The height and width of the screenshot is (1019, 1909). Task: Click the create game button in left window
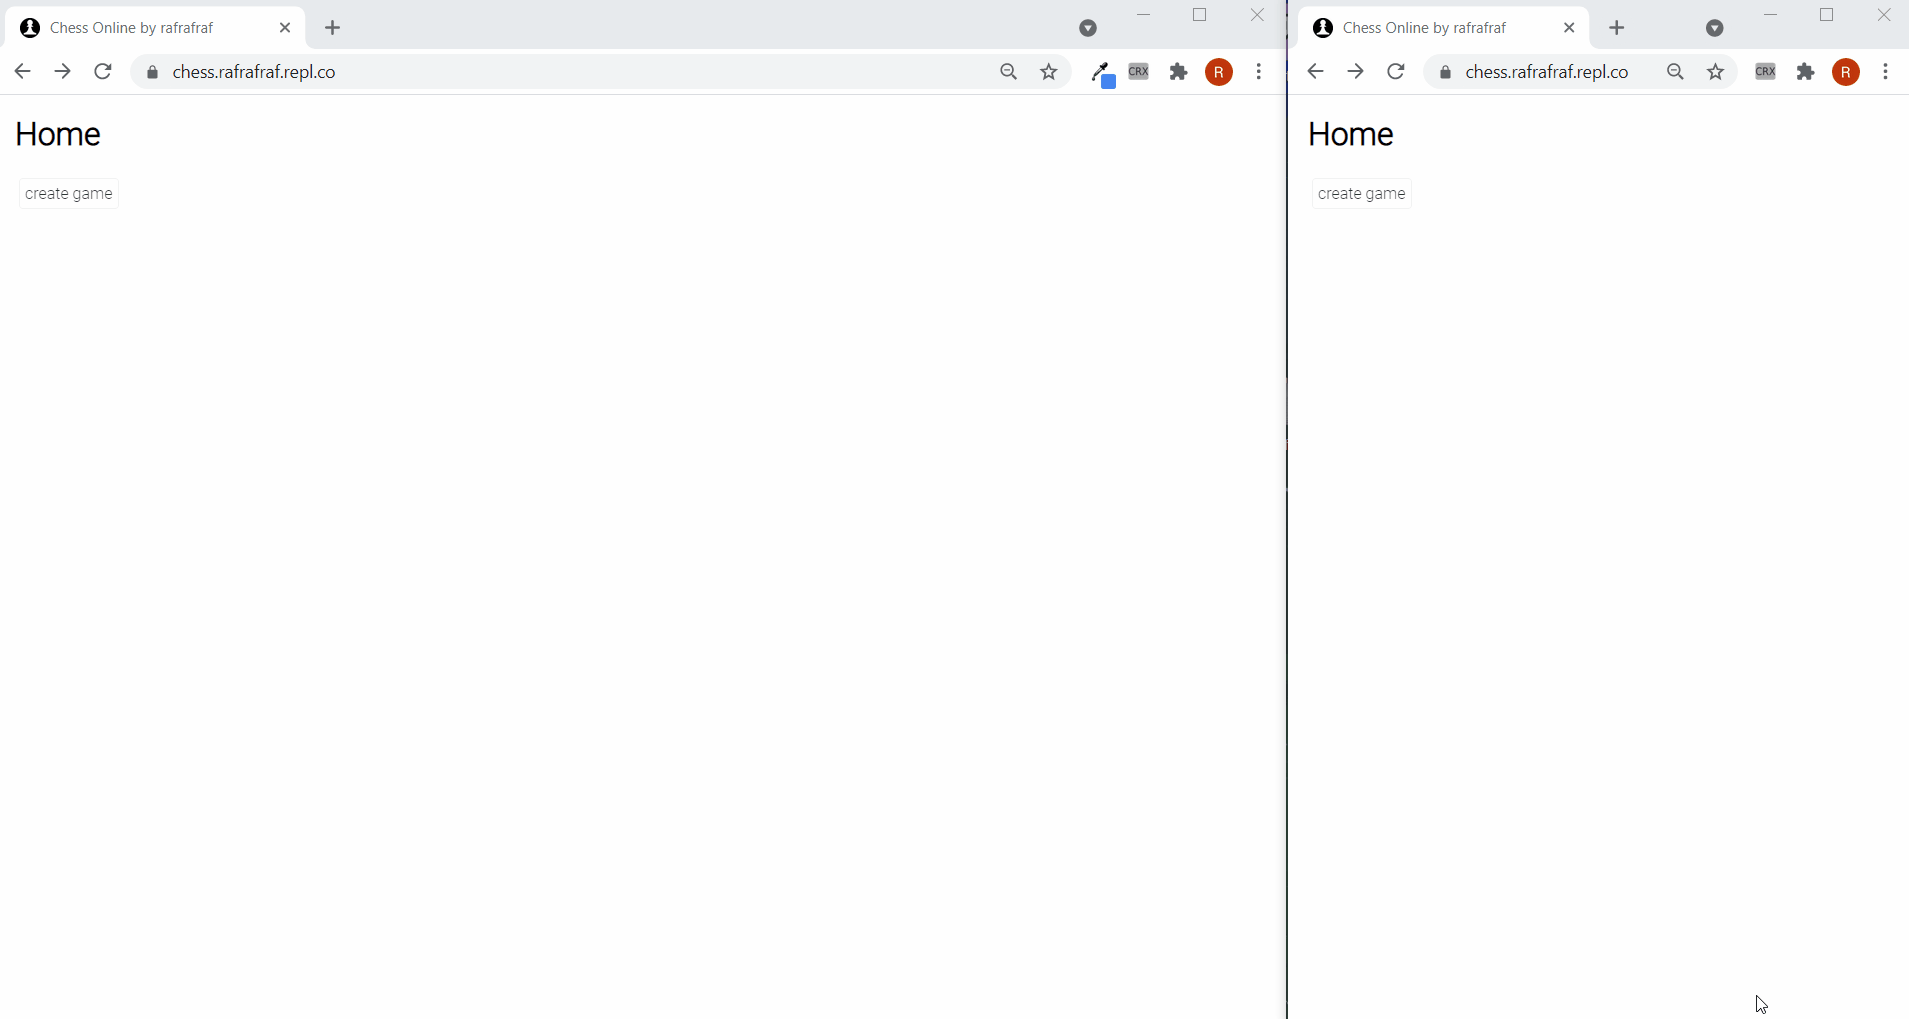(x=68, y=193)
